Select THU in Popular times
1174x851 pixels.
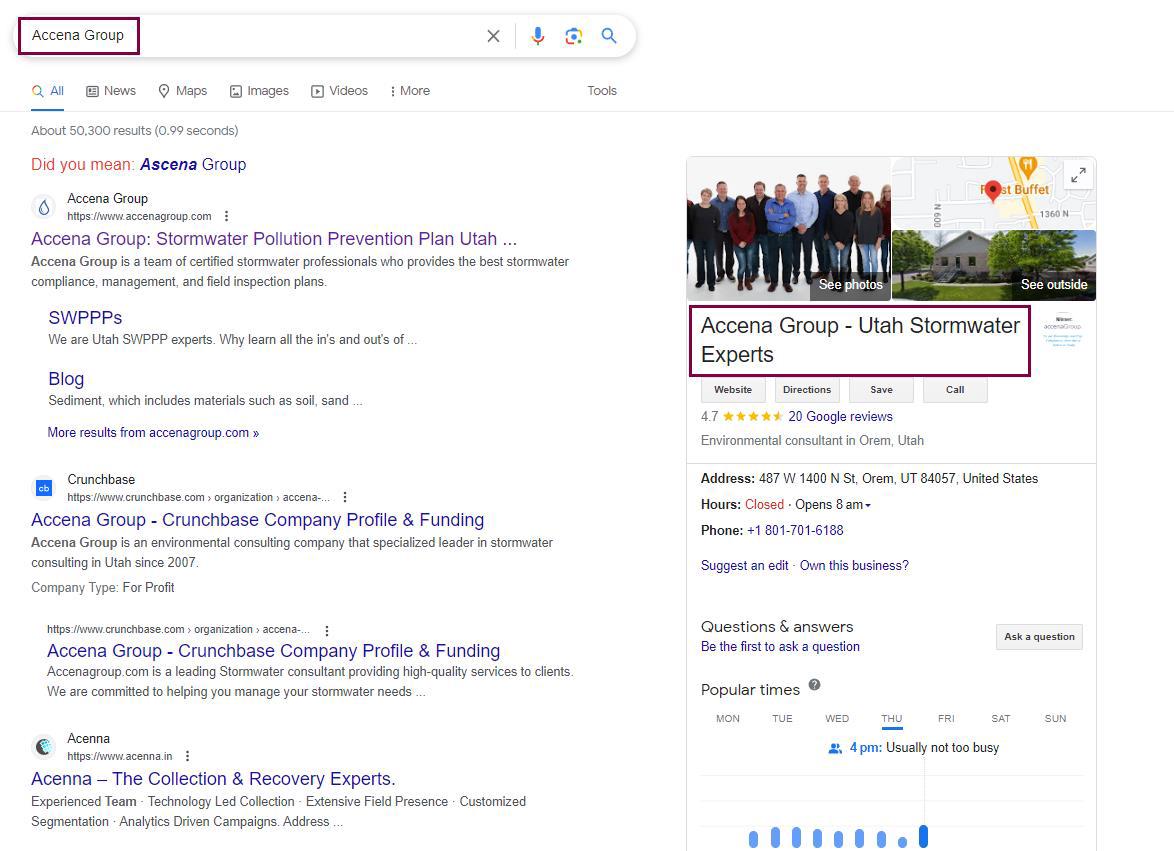coord(891,718)
